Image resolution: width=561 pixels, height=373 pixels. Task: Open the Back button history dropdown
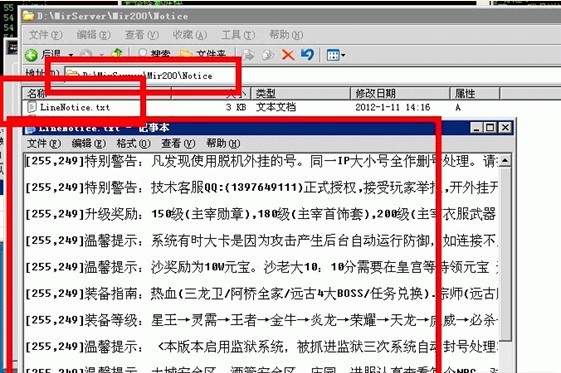coord(71,55)
